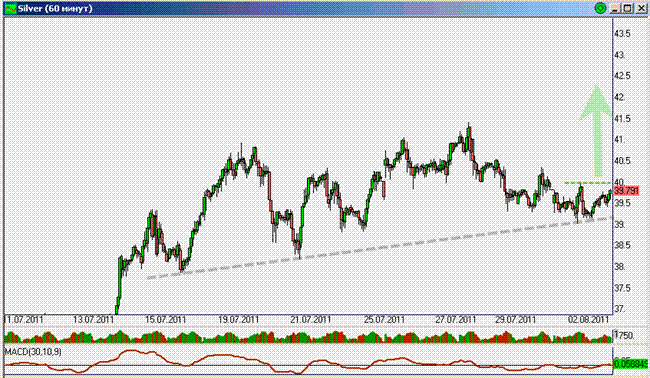Select the green MACD value label 0.058849
This screenshot has width=650, height=378.
(x=631, y=364)
